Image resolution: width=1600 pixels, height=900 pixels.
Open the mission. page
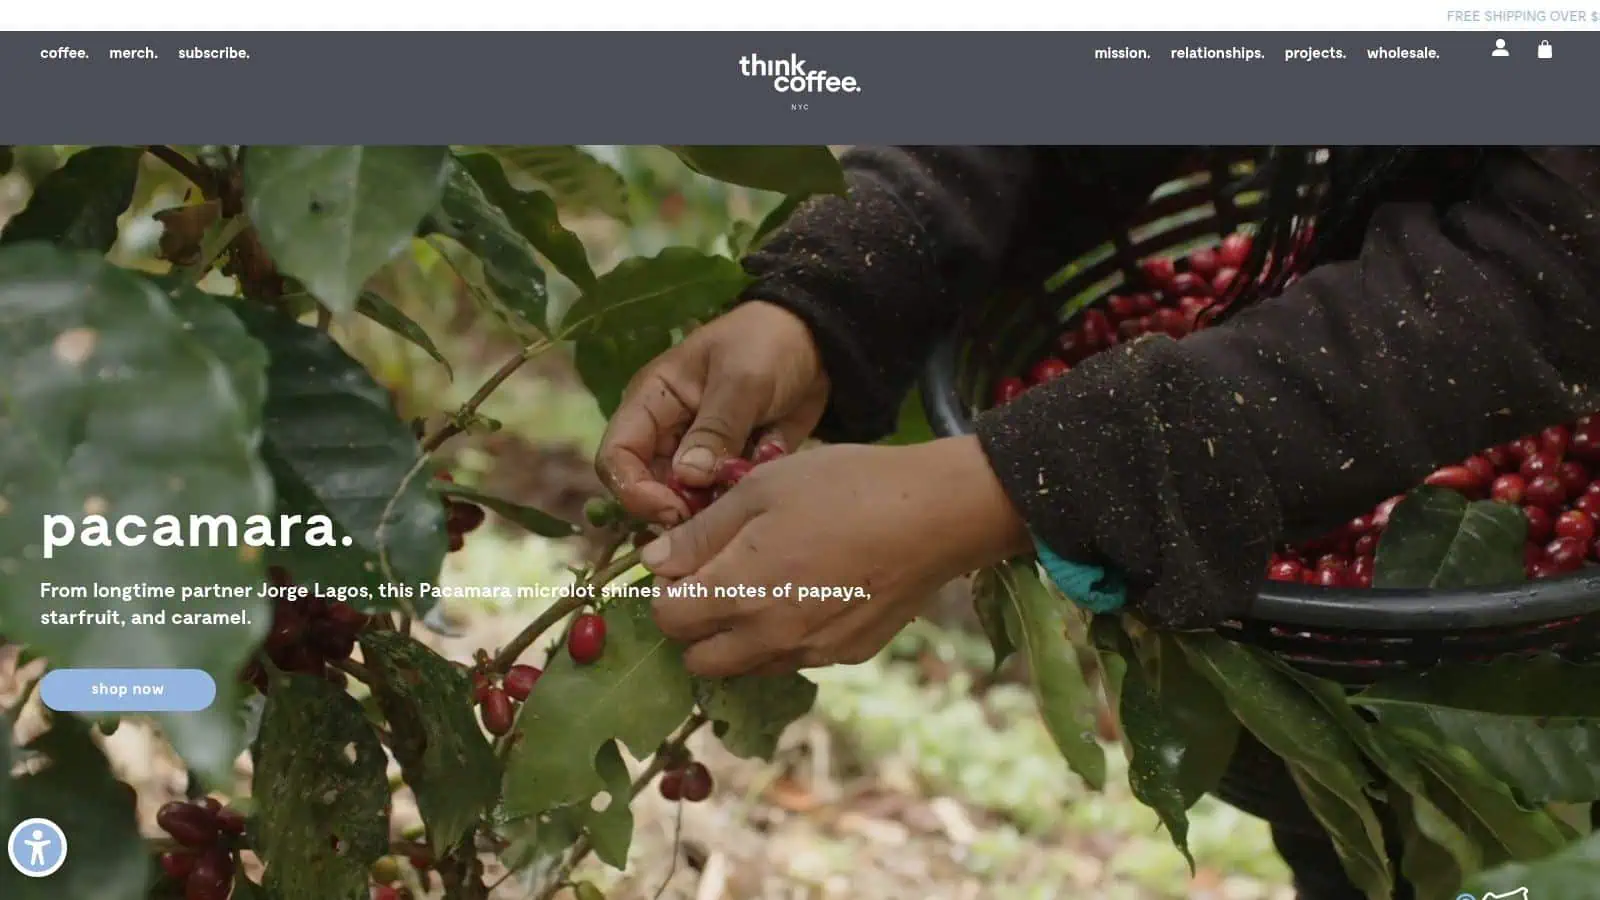1122,53
